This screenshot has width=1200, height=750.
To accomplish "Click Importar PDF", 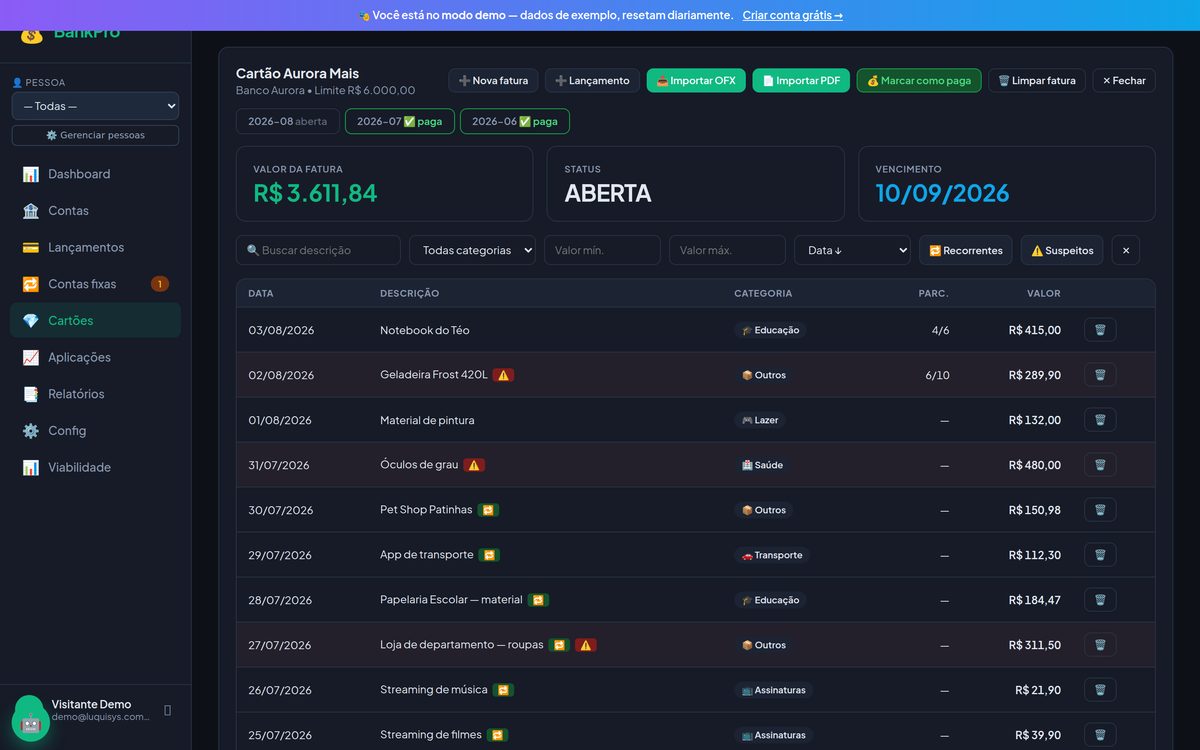I will tap(801, 80).
